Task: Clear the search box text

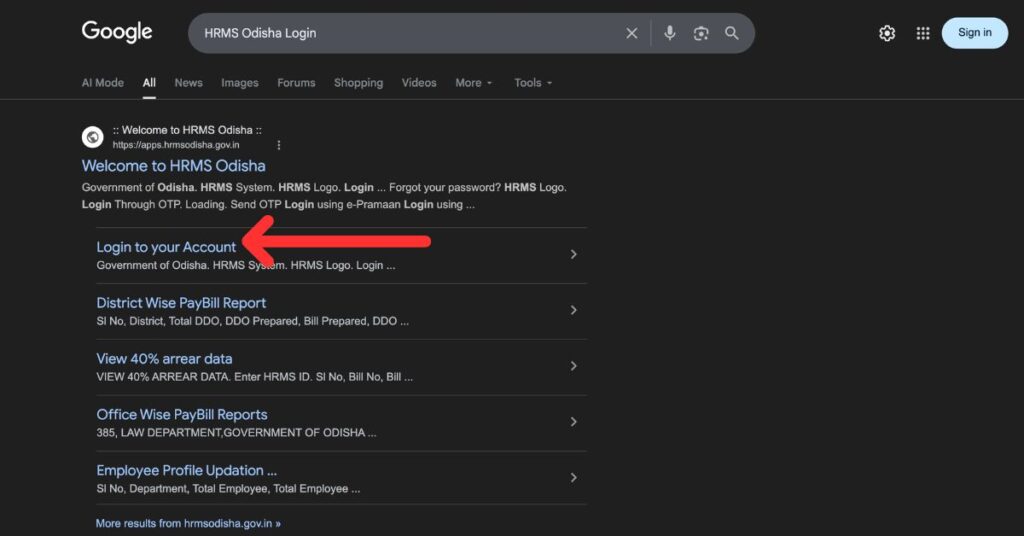Action: (x=632, y=33)
